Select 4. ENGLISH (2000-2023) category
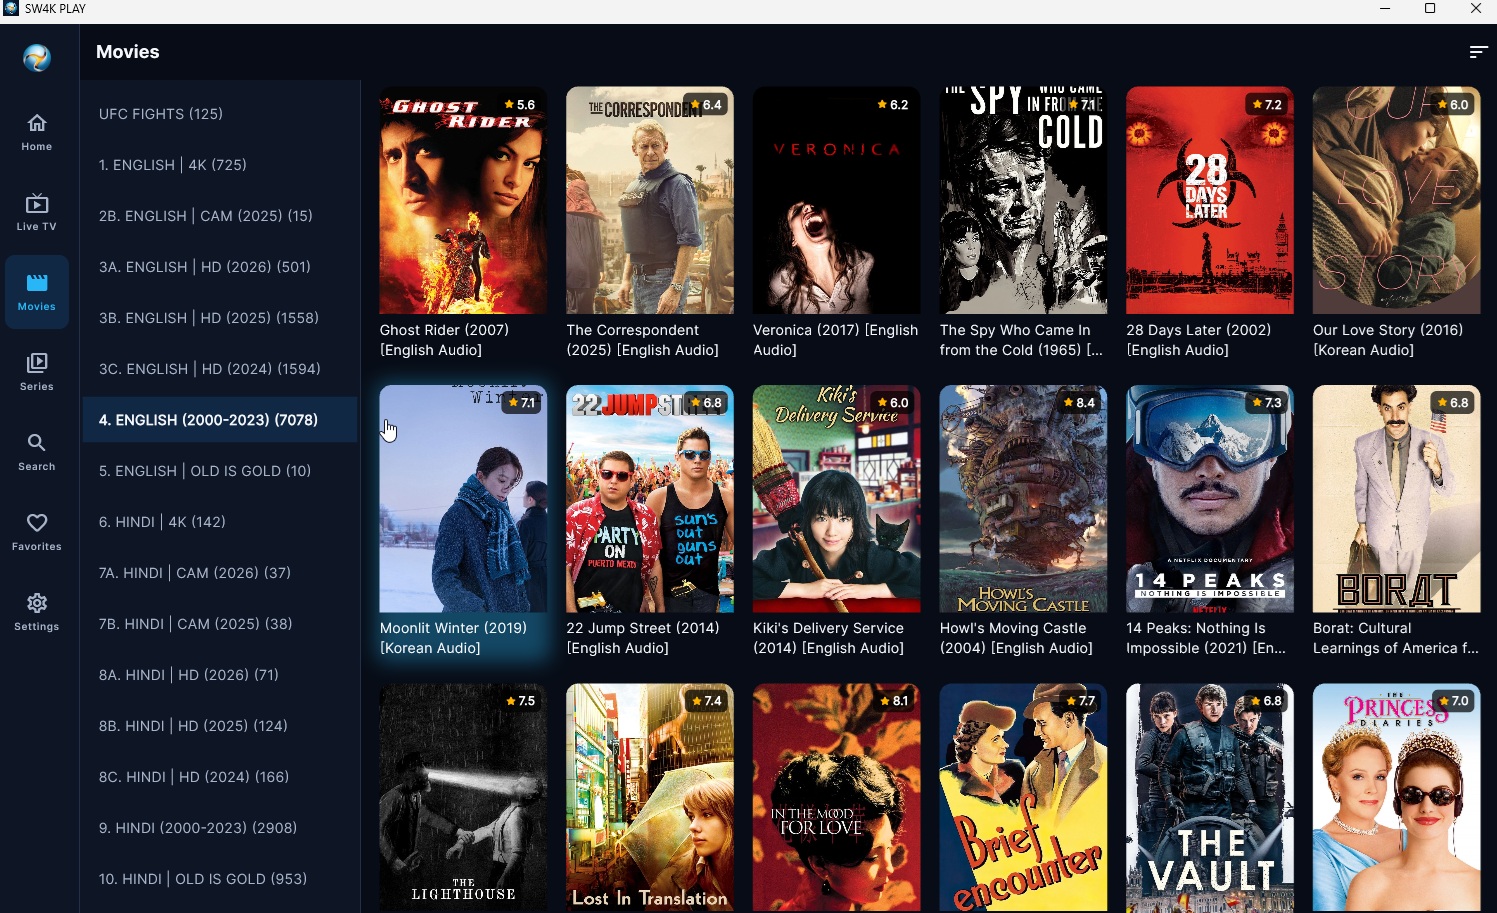Image resolution: width=1497 pixels, height=913 pixels. click(220, 420)
